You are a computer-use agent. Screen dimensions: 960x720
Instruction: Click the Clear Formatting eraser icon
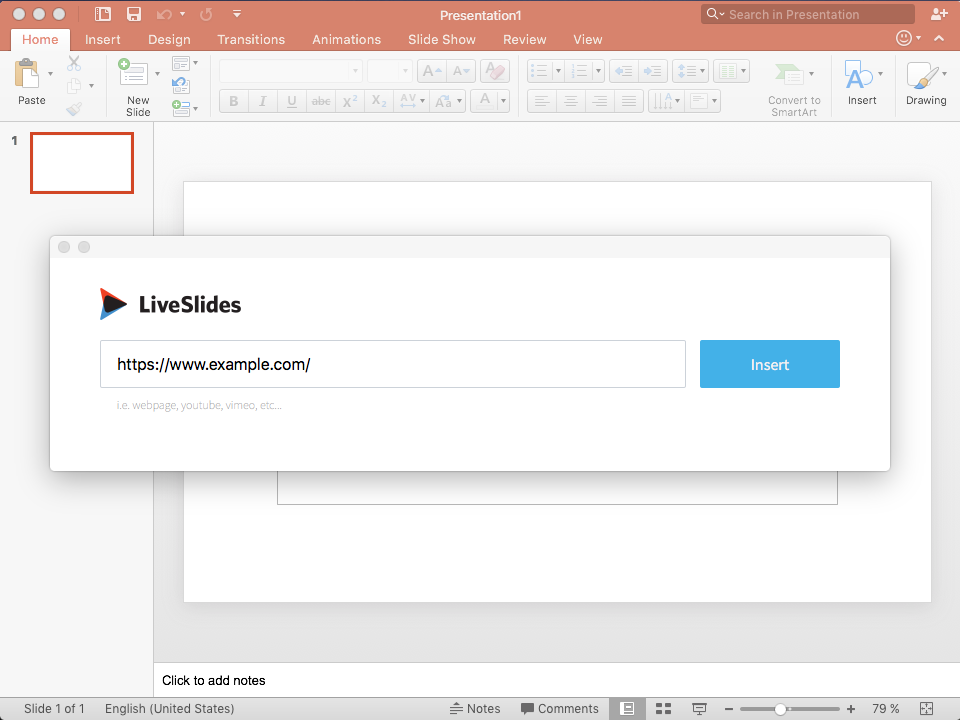click(x=495, y=72)
